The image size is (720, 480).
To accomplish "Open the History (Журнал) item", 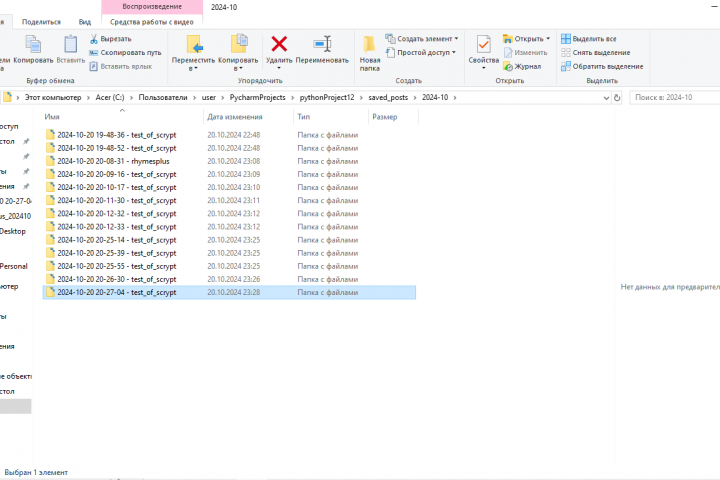I will 522,67.
